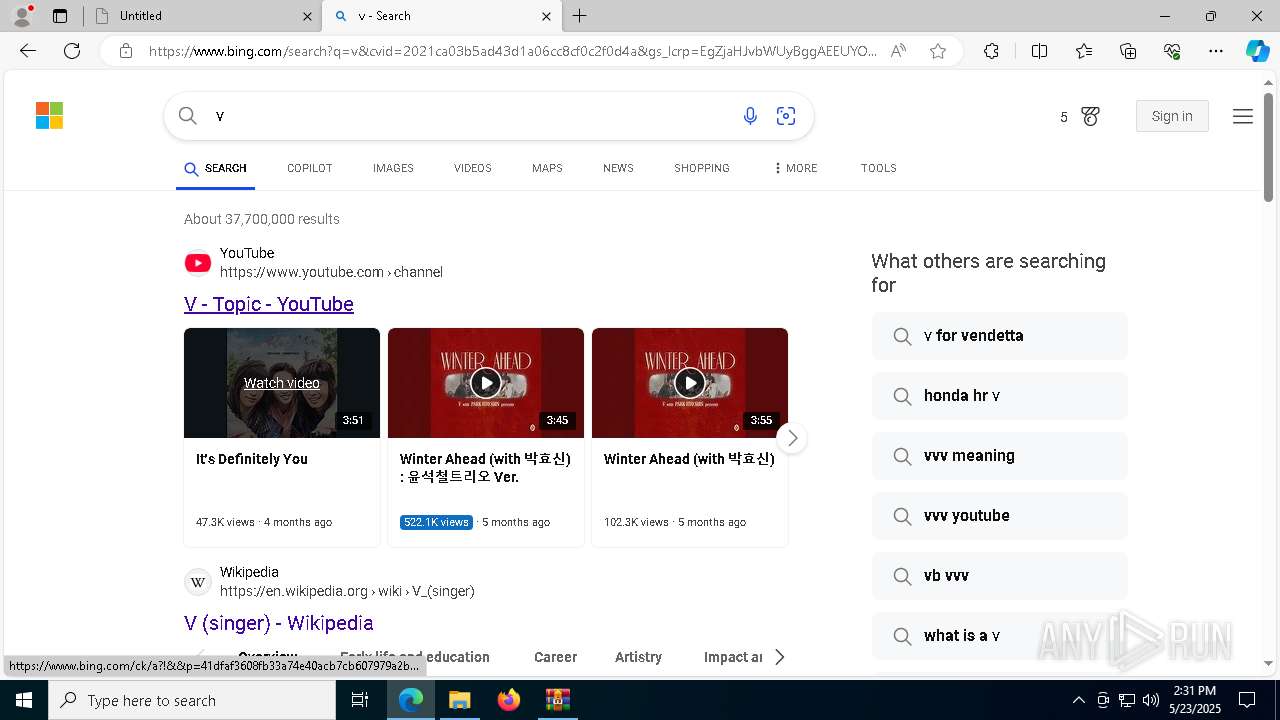Open the Career section tab
The image size is (1280, 720).
tap(555, 657)
